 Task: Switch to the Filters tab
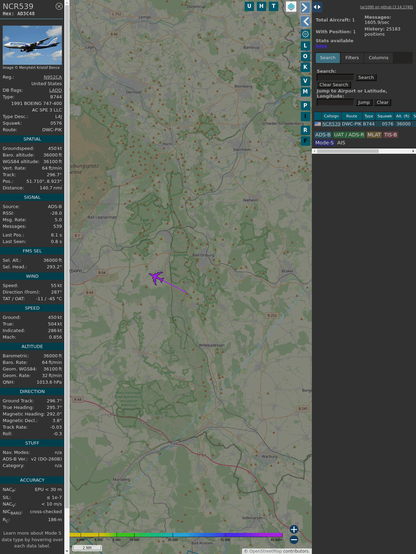[352, 58]
